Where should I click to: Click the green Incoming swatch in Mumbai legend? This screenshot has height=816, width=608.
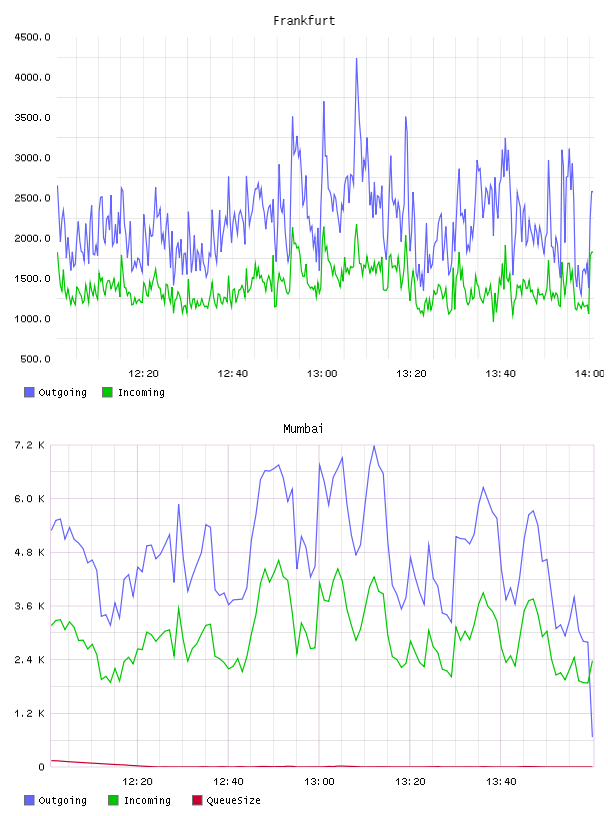tap(113, 800)
